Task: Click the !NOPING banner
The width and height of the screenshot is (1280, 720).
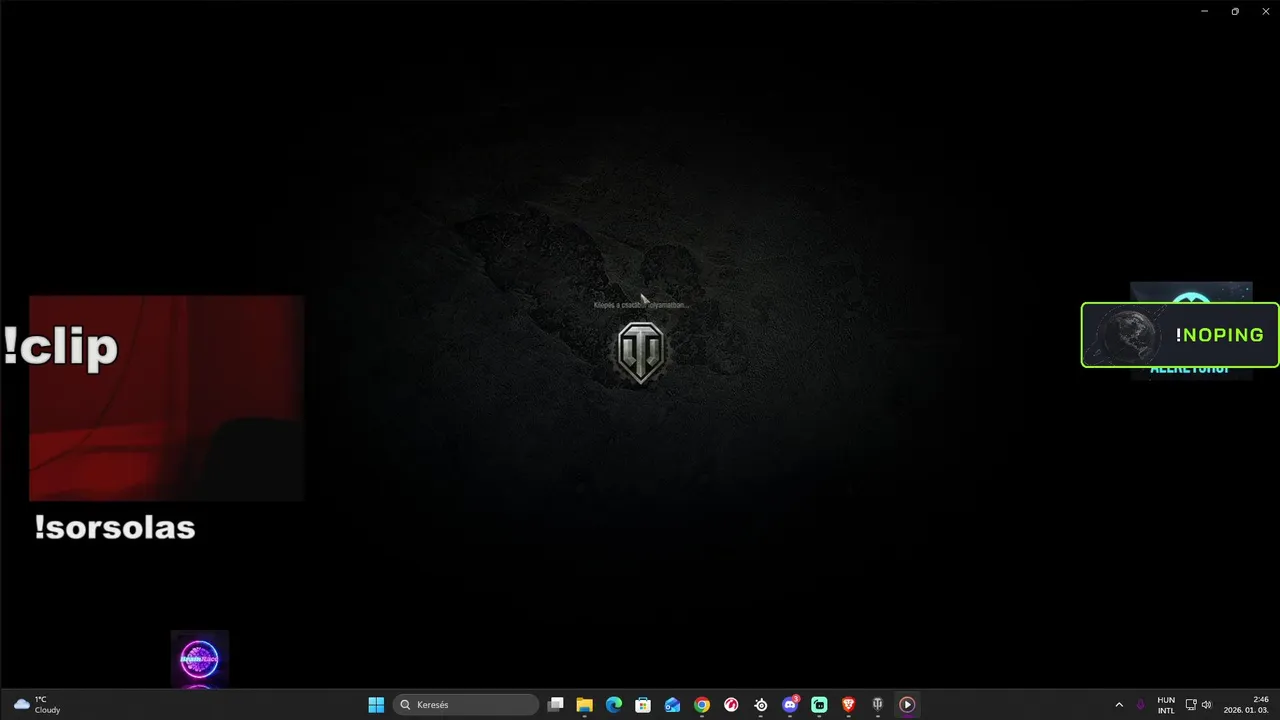Action: click(1180, 335)
